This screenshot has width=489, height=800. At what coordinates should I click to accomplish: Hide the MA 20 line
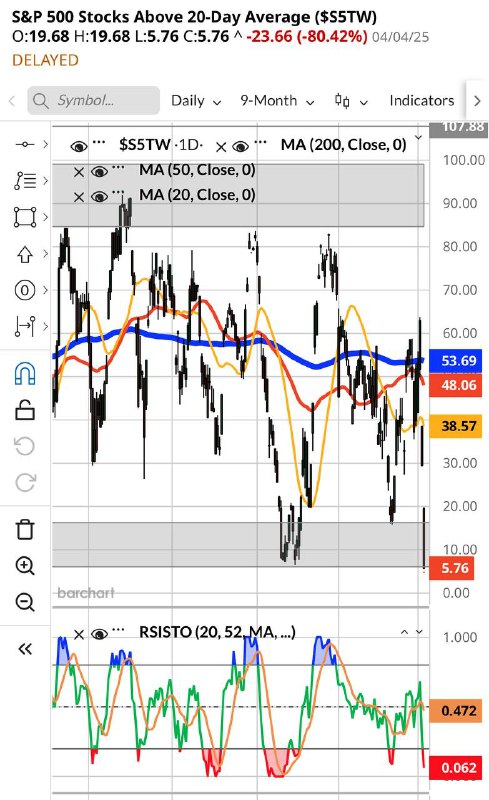[99, 197]
